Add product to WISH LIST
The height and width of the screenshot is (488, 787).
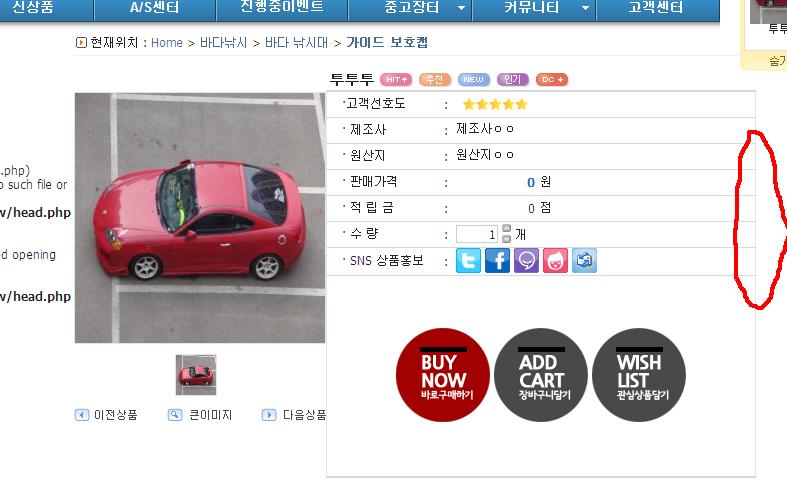[638, 375]
